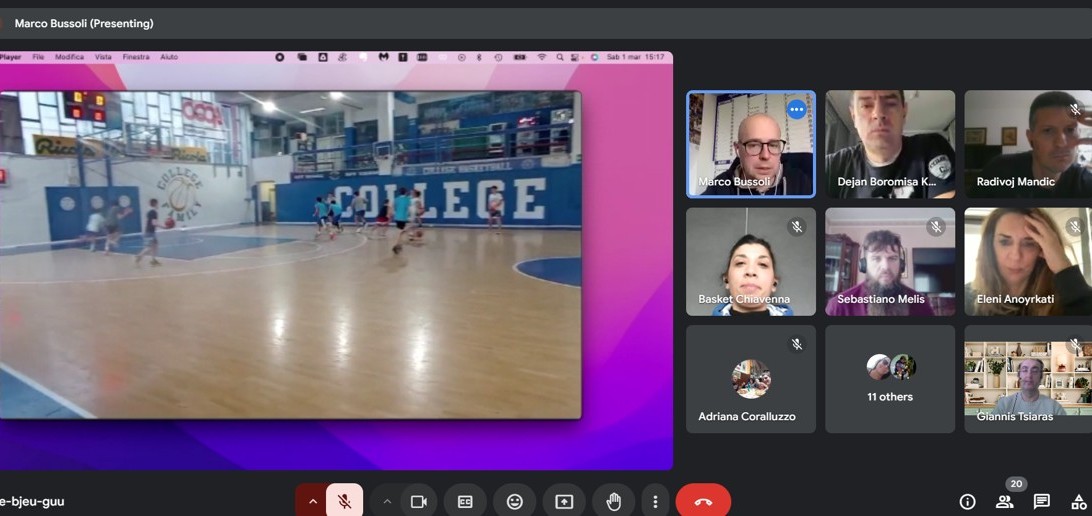The image size is (1092, 516).
Task: Leave the call with red hang-up button
Action: tap(703, 501)
